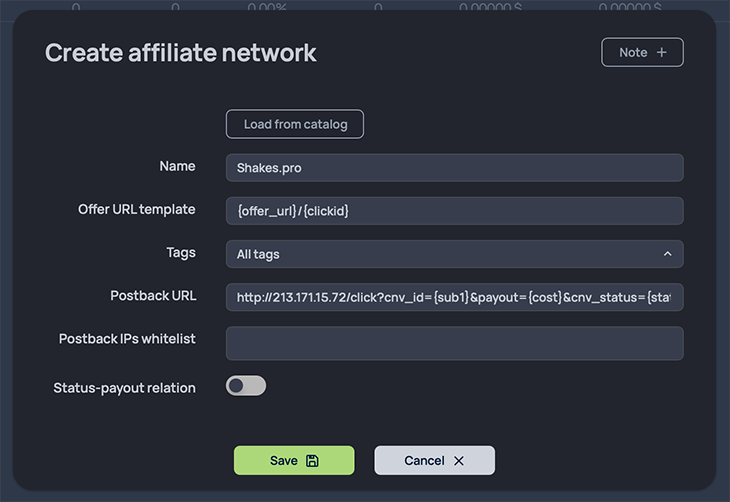Click into the Offer URL template field

point(454,211)
